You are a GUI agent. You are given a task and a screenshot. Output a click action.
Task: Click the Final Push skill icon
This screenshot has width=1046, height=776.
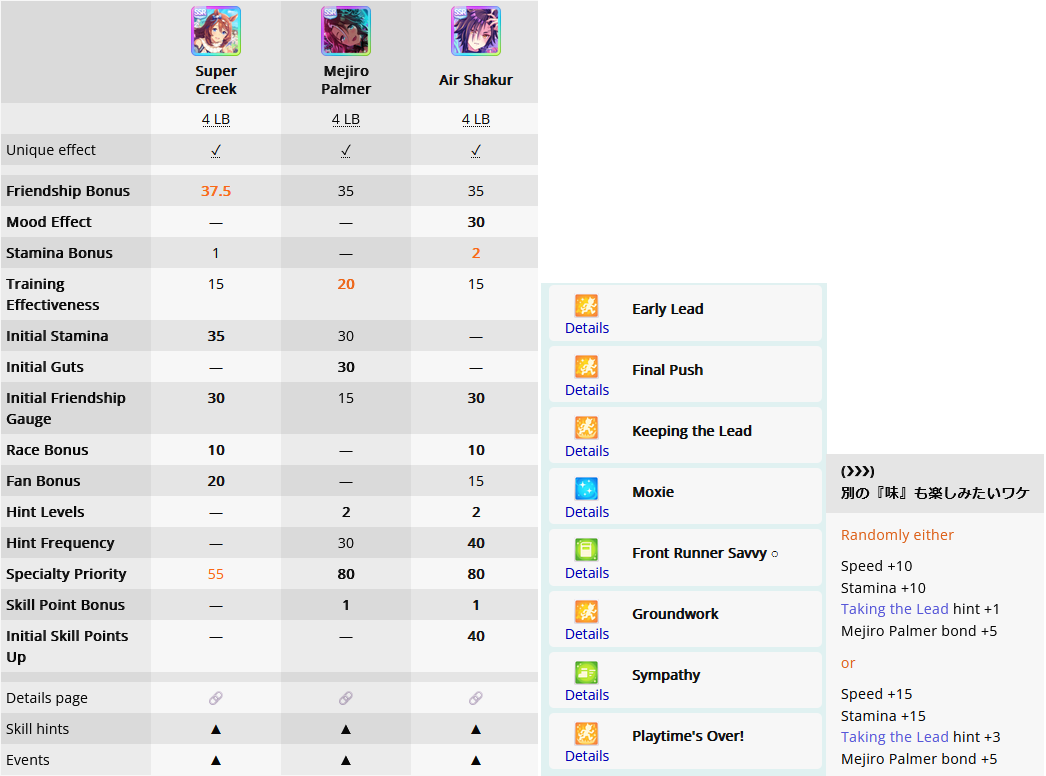tap(586, 367)
